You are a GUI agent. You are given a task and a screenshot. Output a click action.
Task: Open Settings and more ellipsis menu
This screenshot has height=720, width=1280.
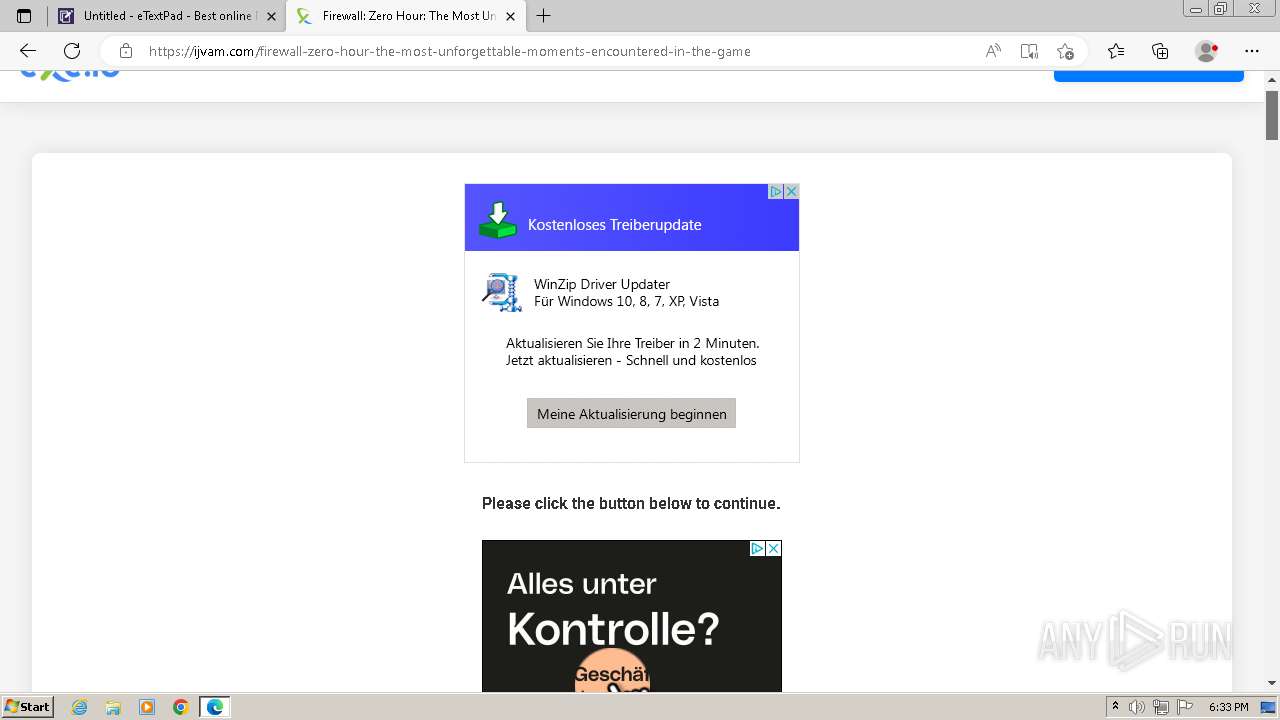(1252, 51)
